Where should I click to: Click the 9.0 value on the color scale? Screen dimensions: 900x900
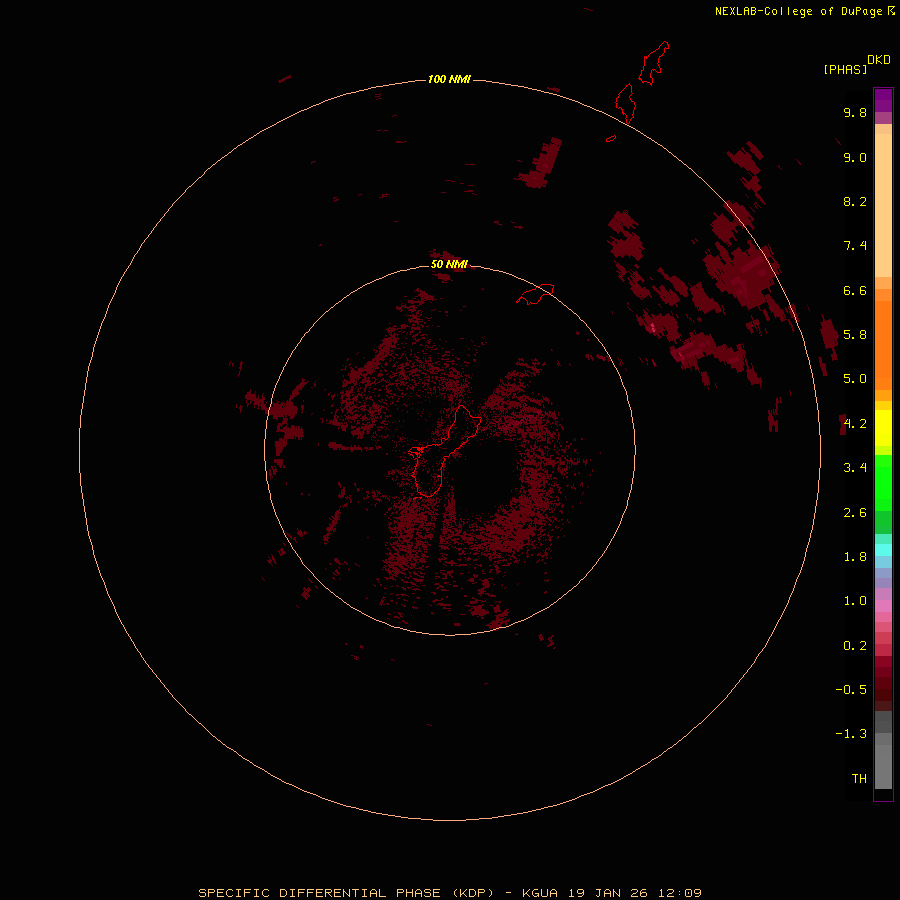855,157
